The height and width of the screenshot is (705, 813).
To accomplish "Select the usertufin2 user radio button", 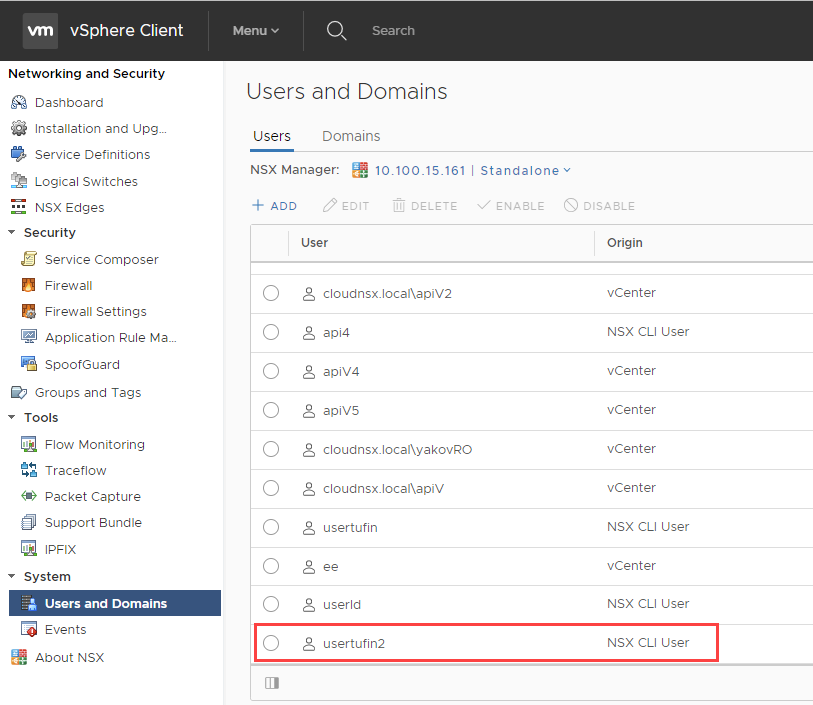I will [x=271, y=643].
